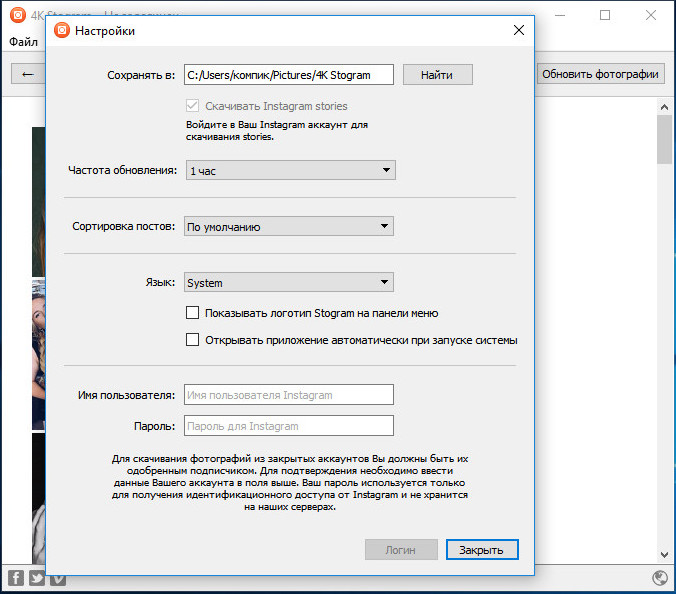
Task: Minimize the 4K Stogram main window
Action: [x=560, y=15]
